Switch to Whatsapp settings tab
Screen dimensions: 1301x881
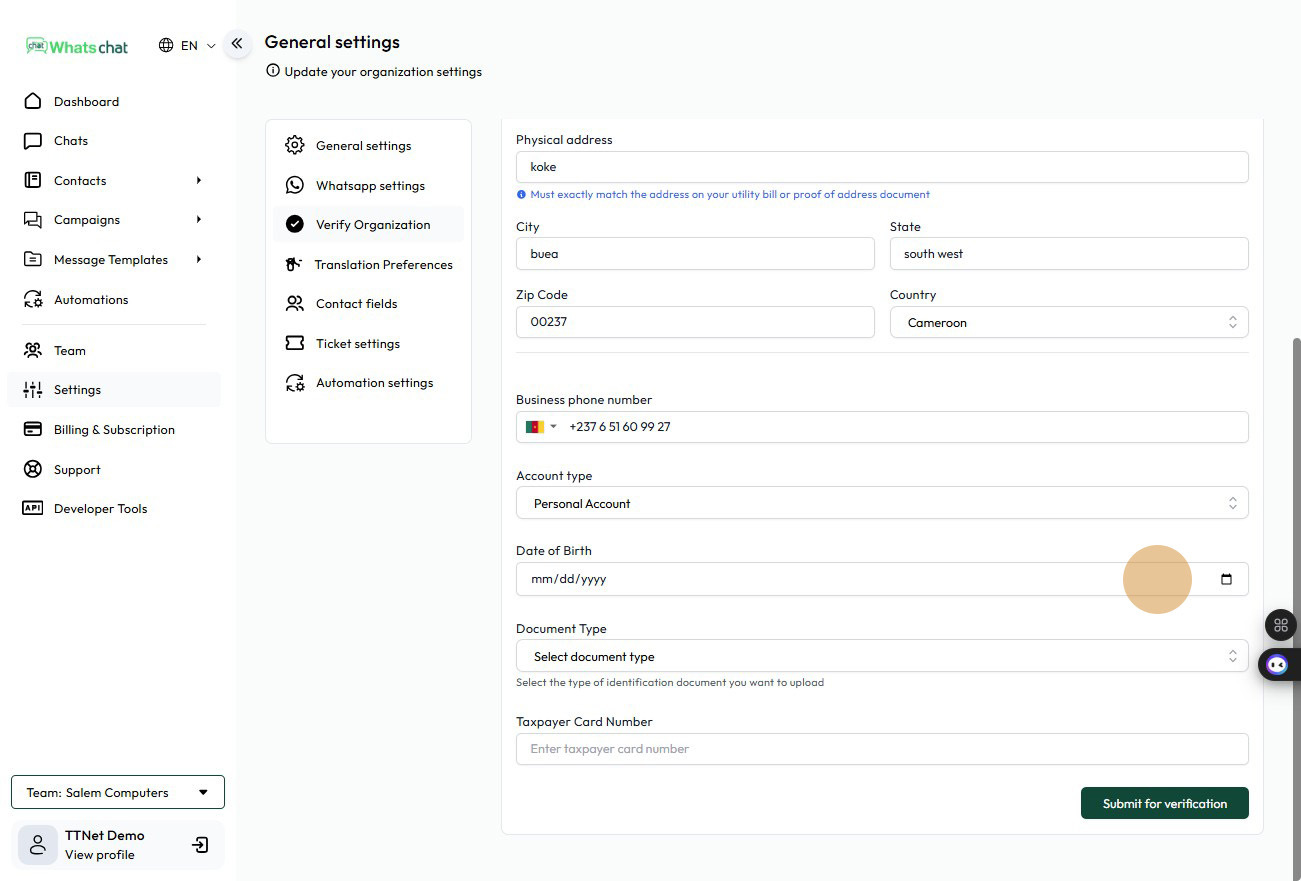point(369,186)
